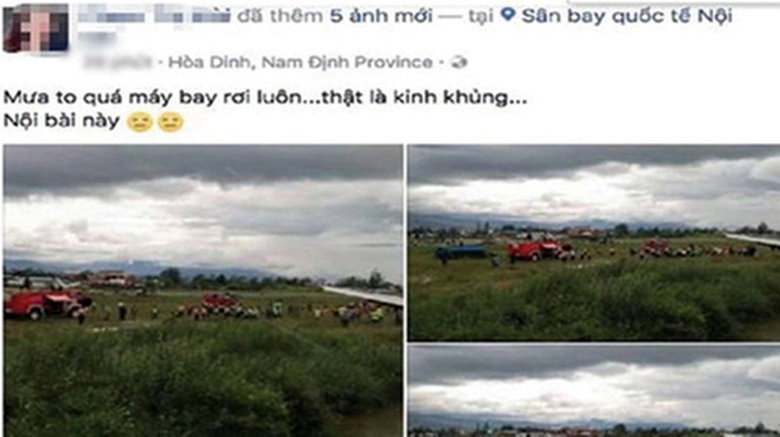Click the globe public privacy icon
780x437 pixels.
point(459,62)
